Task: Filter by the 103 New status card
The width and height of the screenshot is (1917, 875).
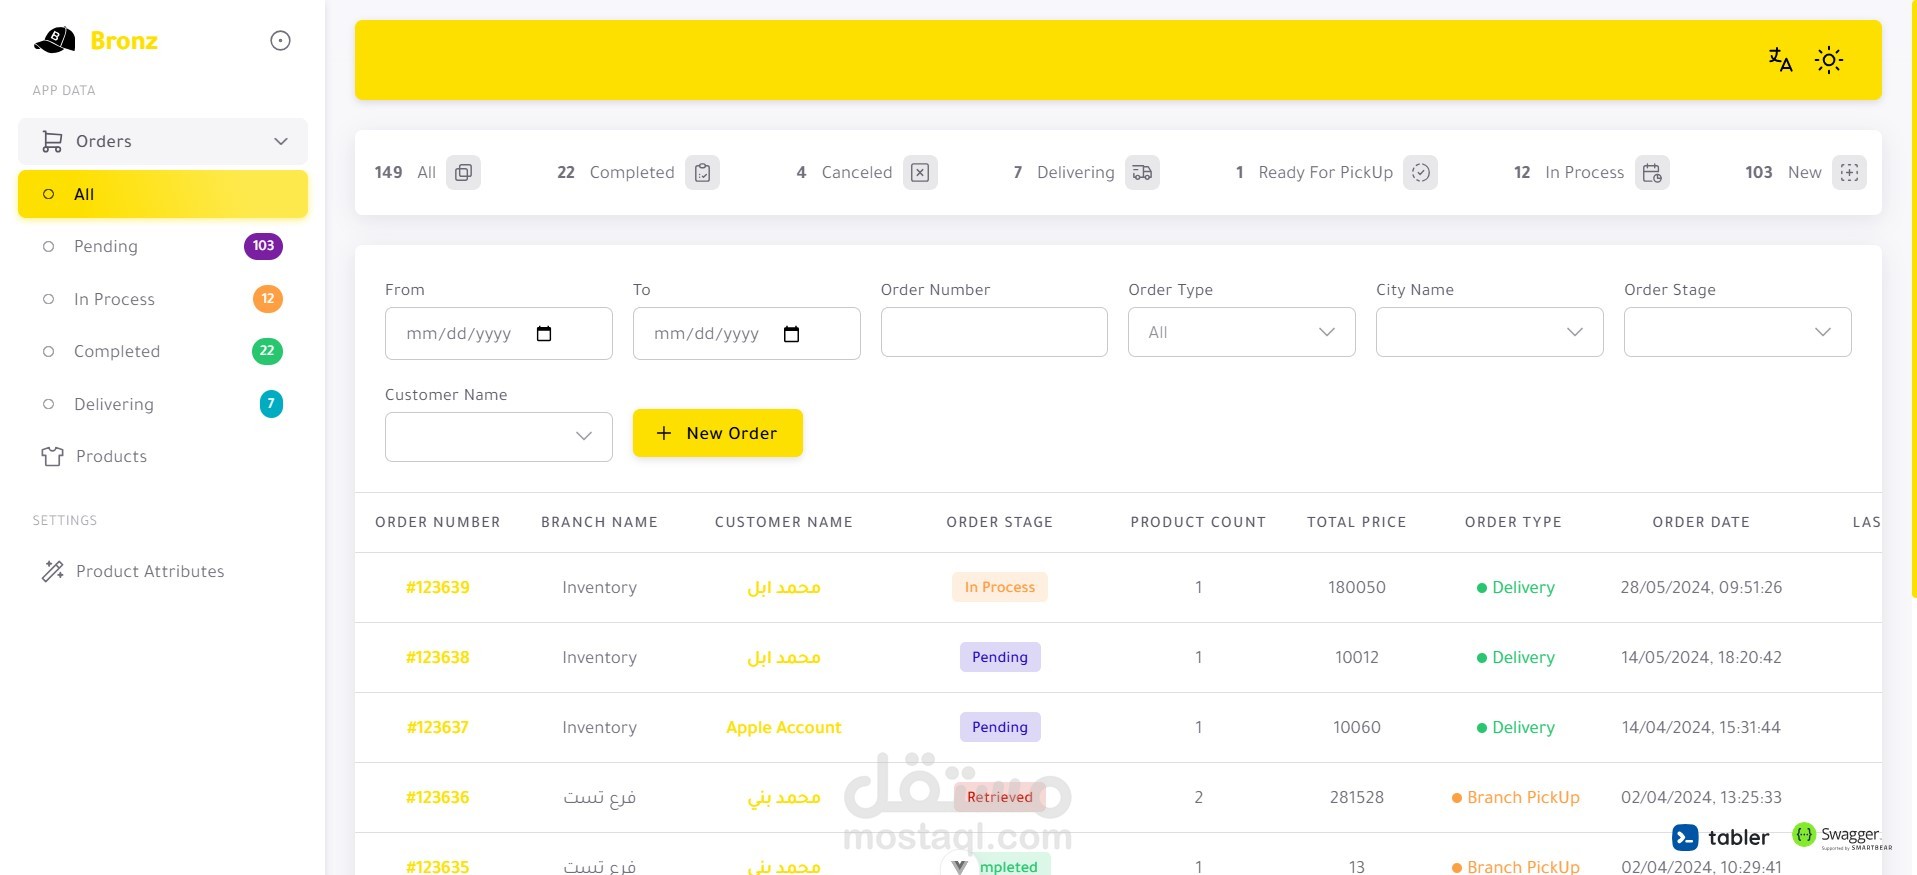Action: pyautogui.click(x=1806, y=172)
